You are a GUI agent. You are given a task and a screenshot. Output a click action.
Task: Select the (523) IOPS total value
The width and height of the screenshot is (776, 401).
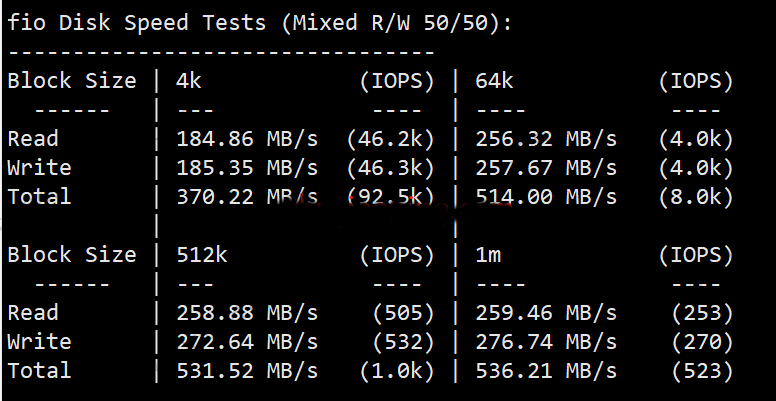[x=702, y=371]
